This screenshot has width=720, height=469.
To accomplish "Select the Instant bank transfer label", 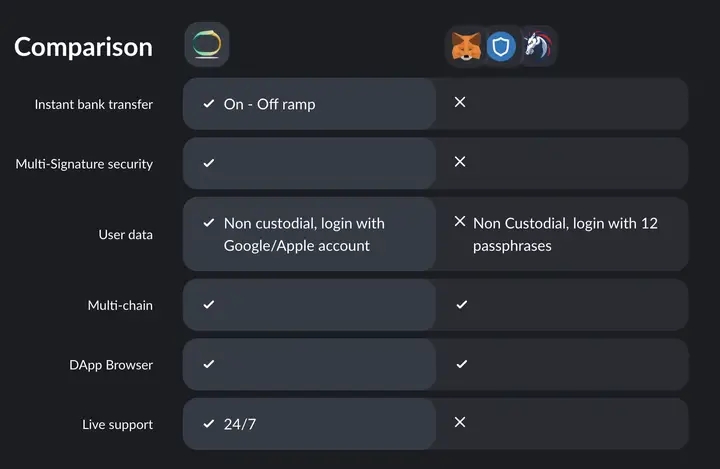I will click(x=94, y=104).
